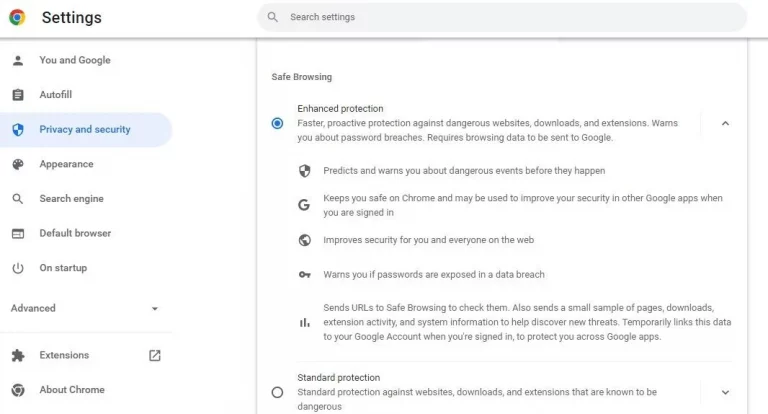This screenshot has width=768, height=414.
Task: Click the clipboard icon next to Autofill
Action: click(x=18, y=95)
